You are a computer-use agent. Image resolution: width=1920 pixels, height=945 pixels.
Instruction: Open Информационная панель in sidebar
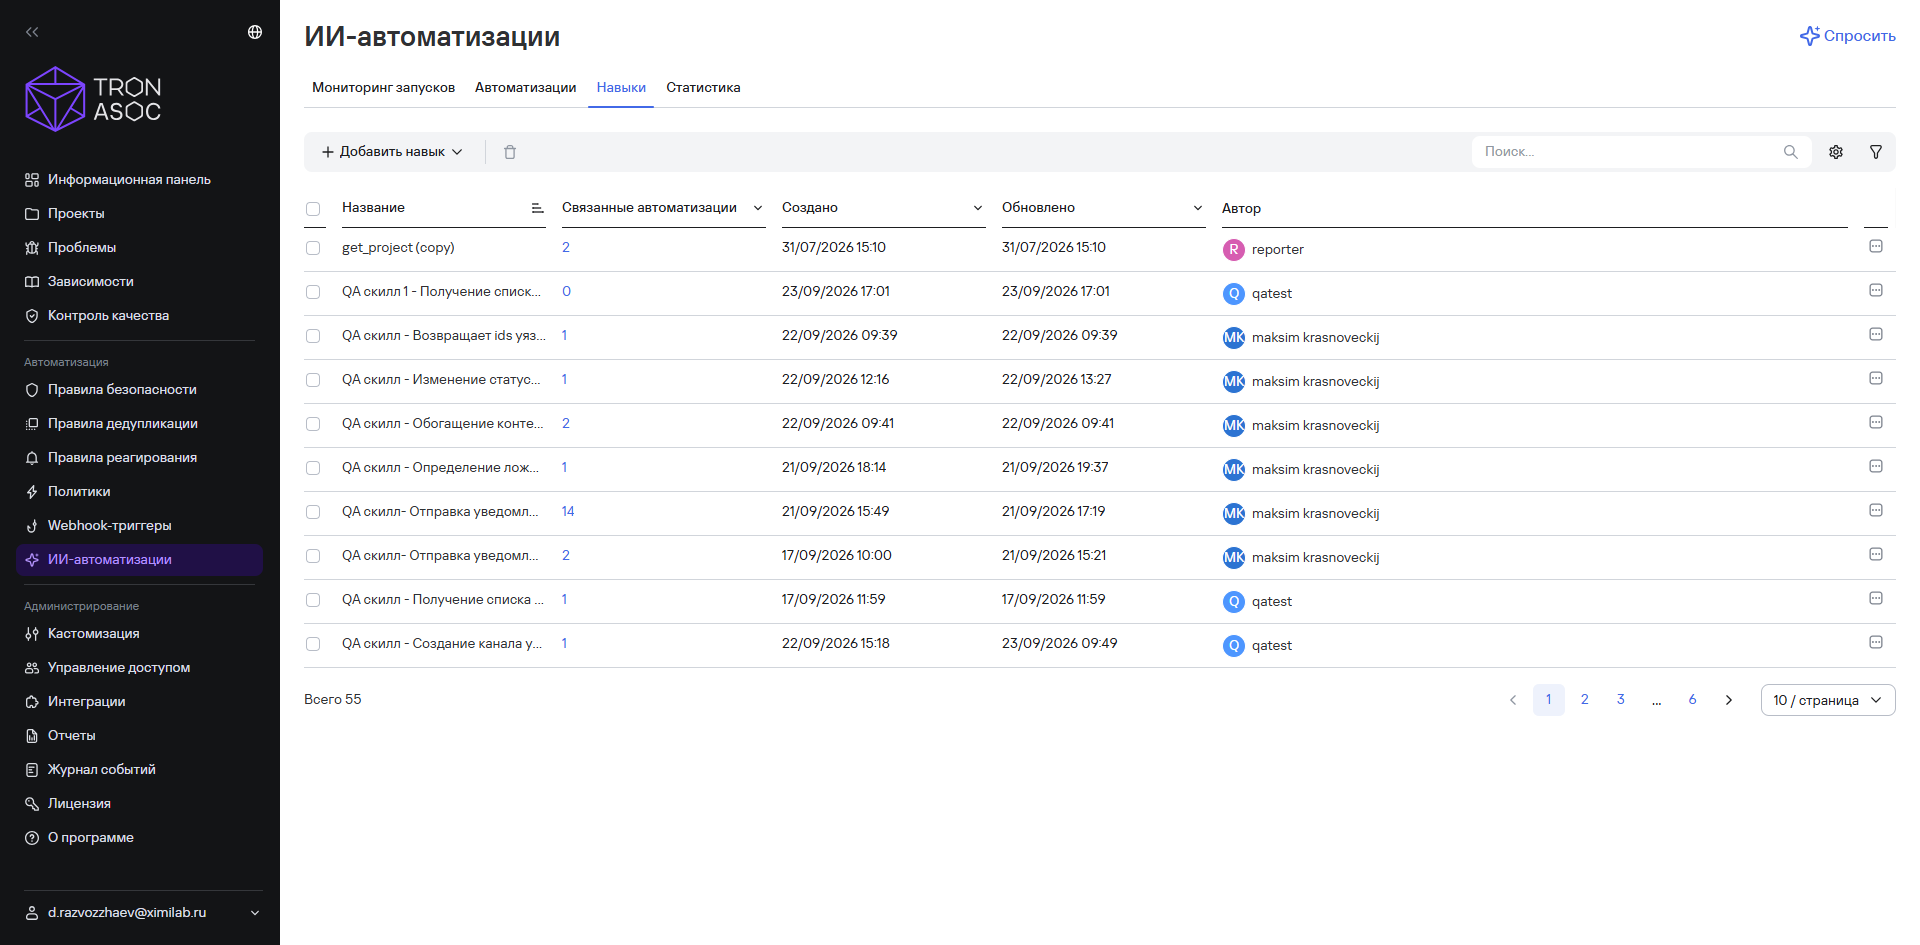(129, 180)
